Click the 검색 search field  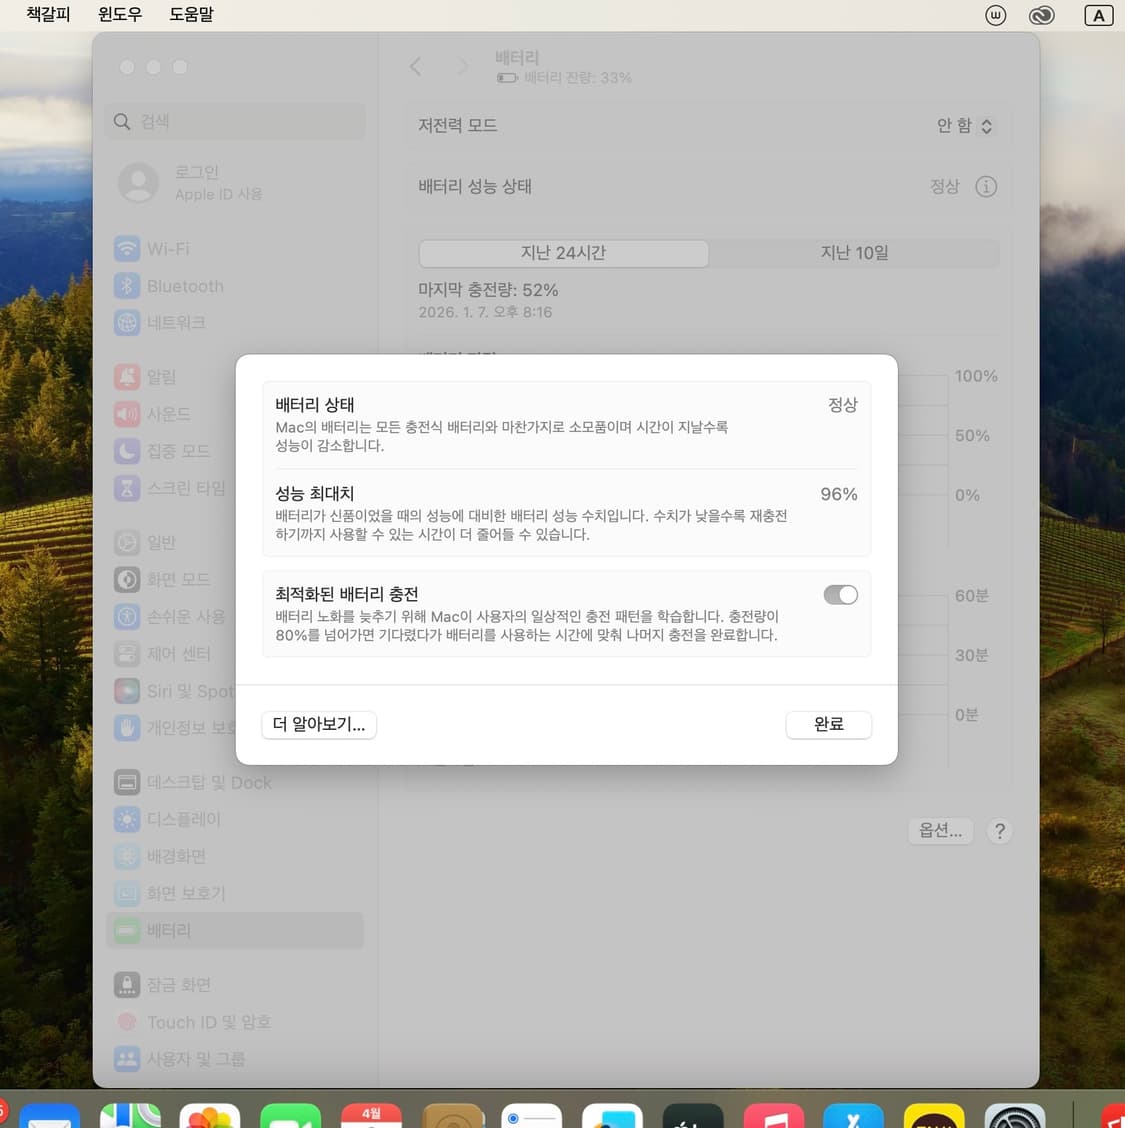(x=234, y=121)
